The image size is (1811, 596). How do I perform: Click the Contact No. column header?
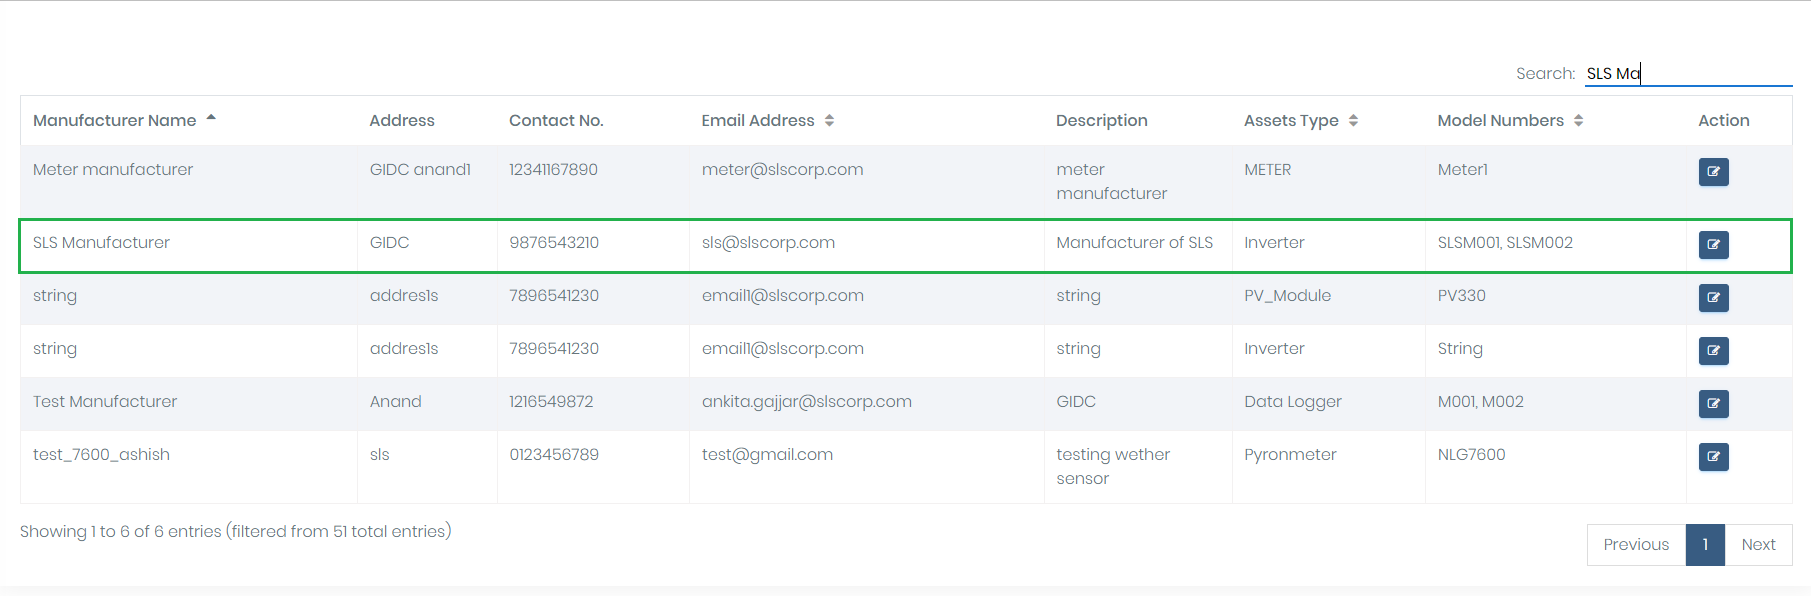[556, 120]
